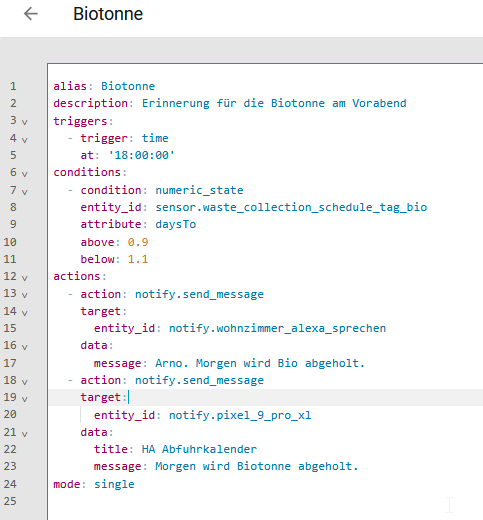Click notify.pixel_9_pro_xl entity
The image size is (483, 520).
point(240,415)
